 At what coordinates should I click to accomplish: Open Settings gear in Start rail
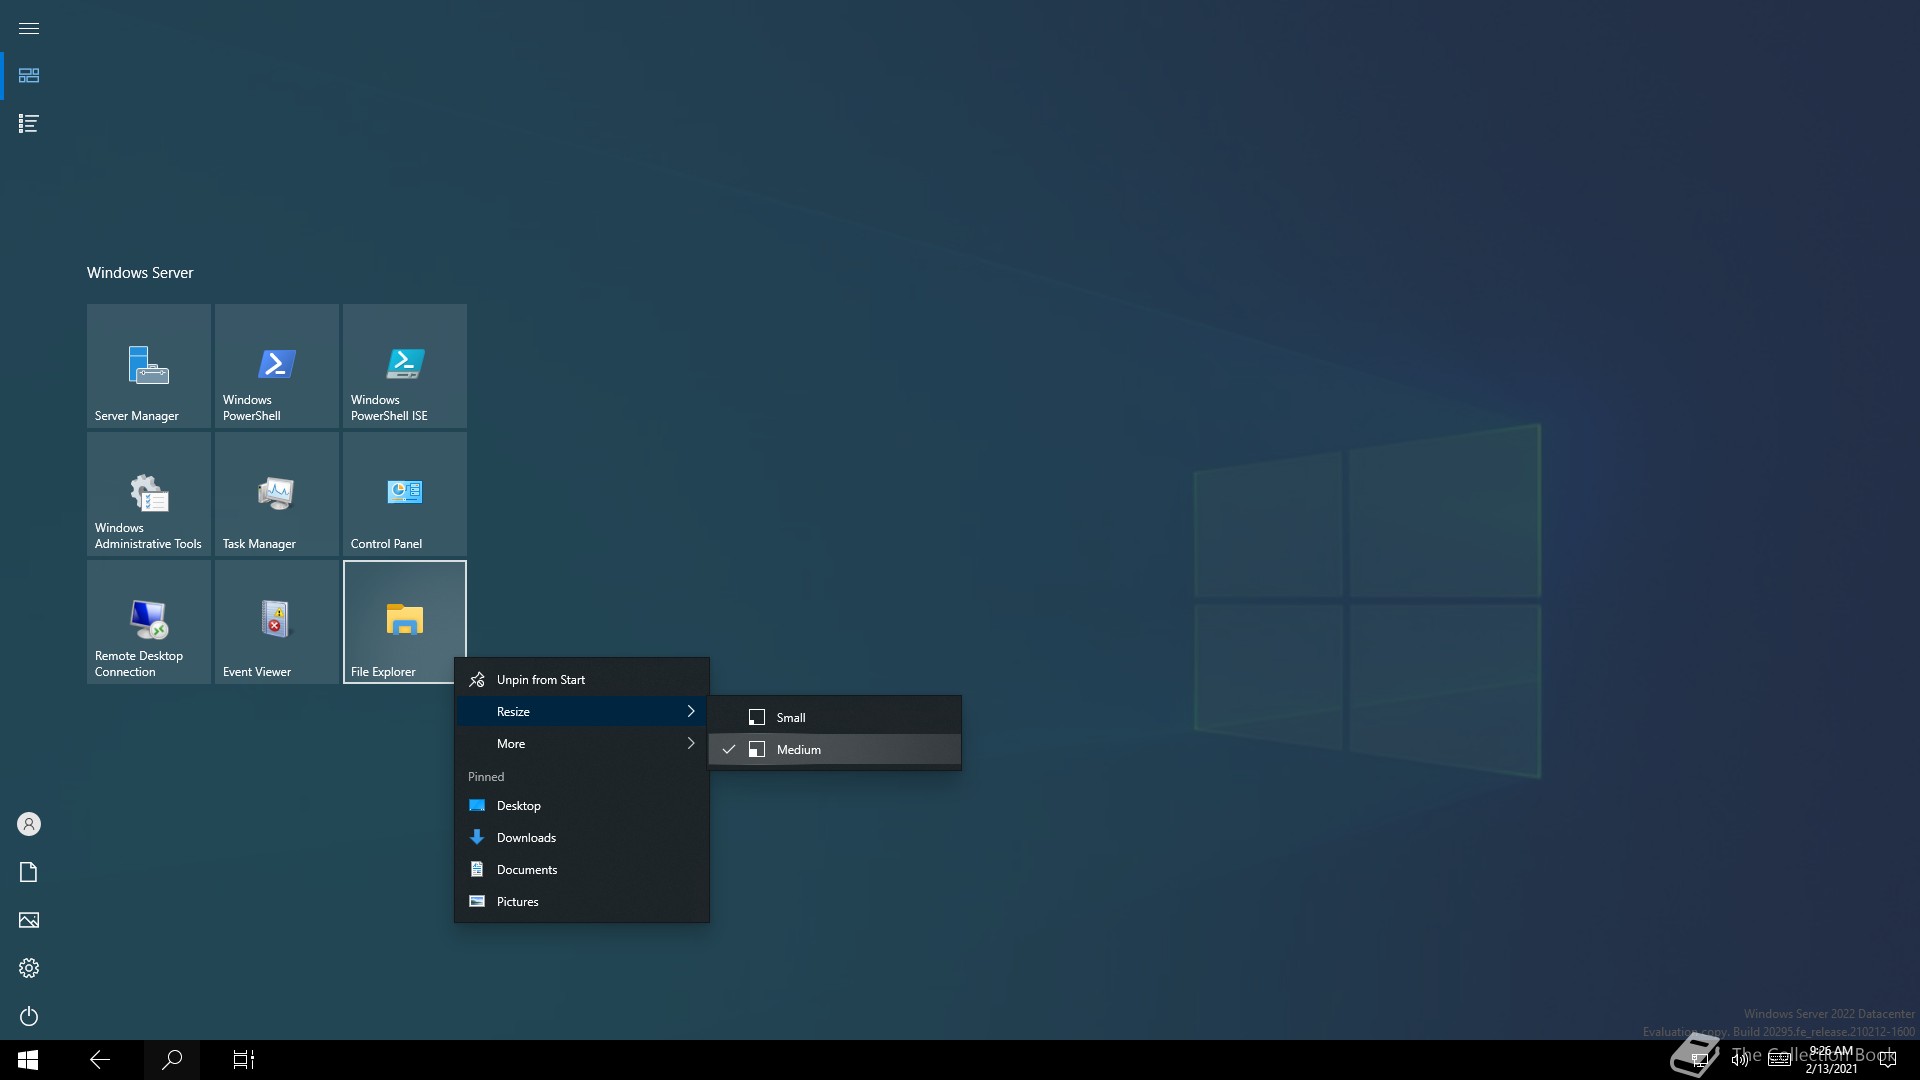tap(29, 968)
